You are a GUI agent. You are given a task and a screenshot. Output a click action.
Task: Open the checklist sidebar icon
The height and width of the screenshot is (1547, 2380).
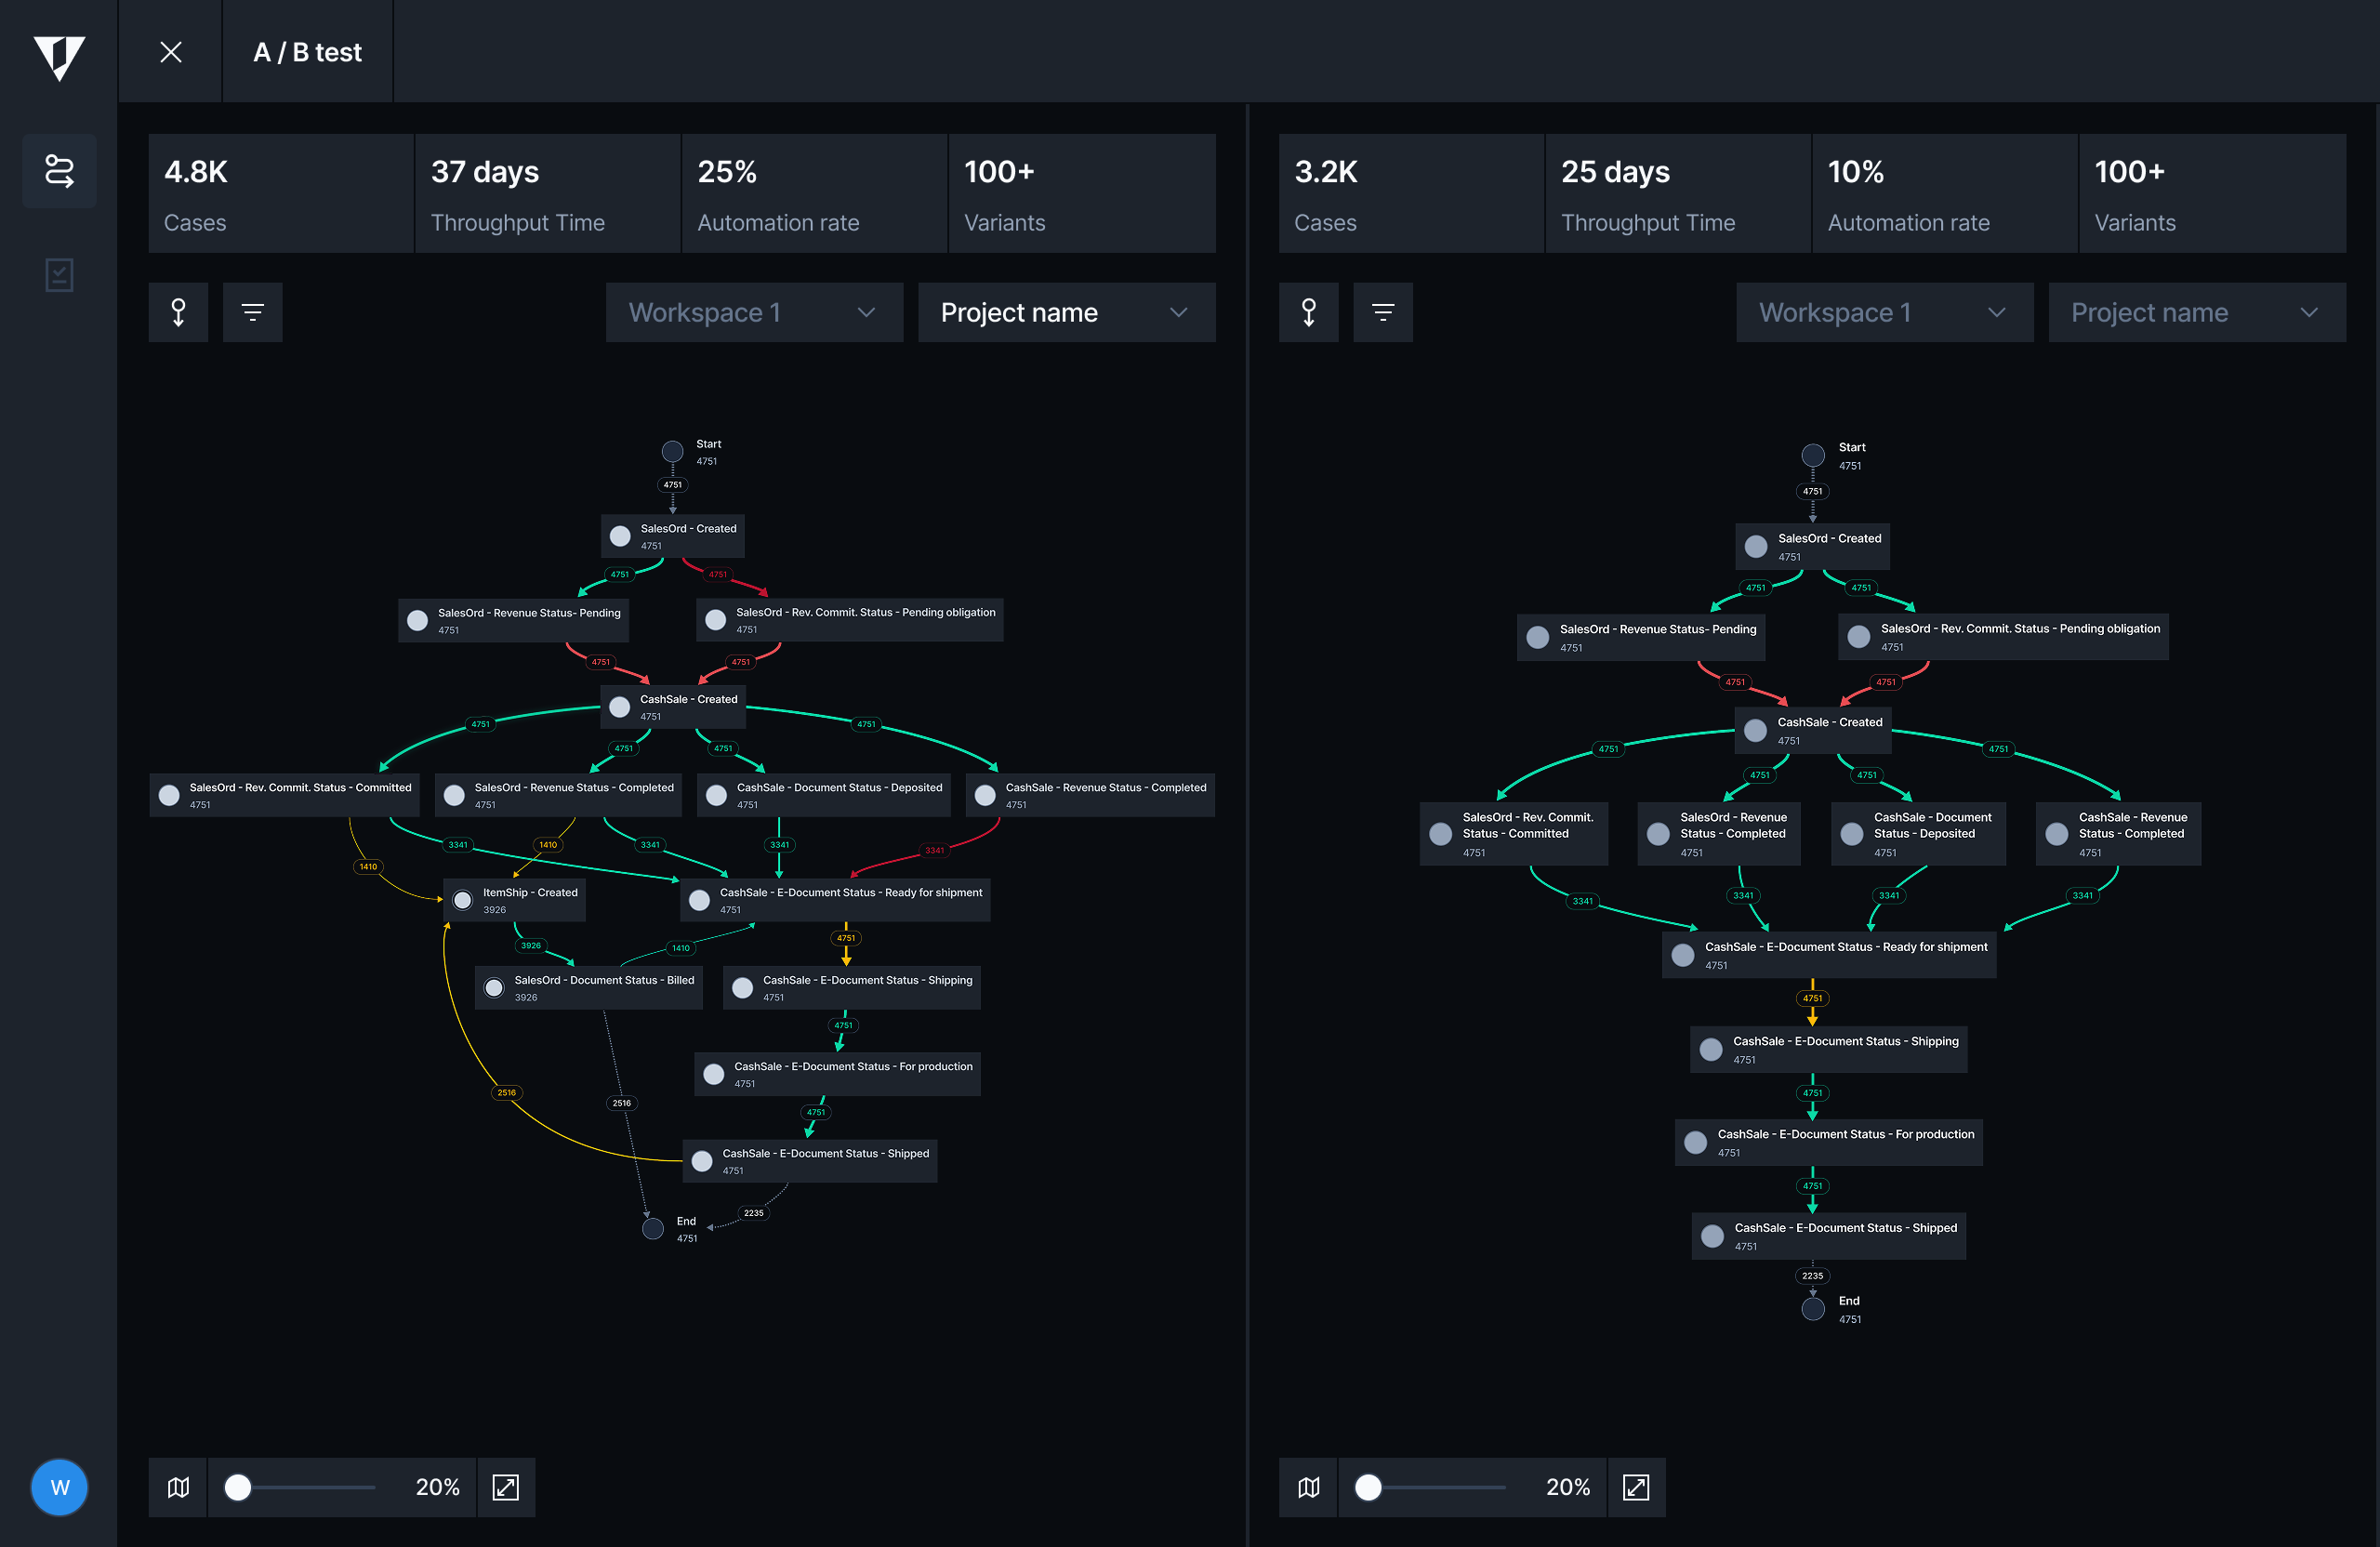(x=59, y=275)
